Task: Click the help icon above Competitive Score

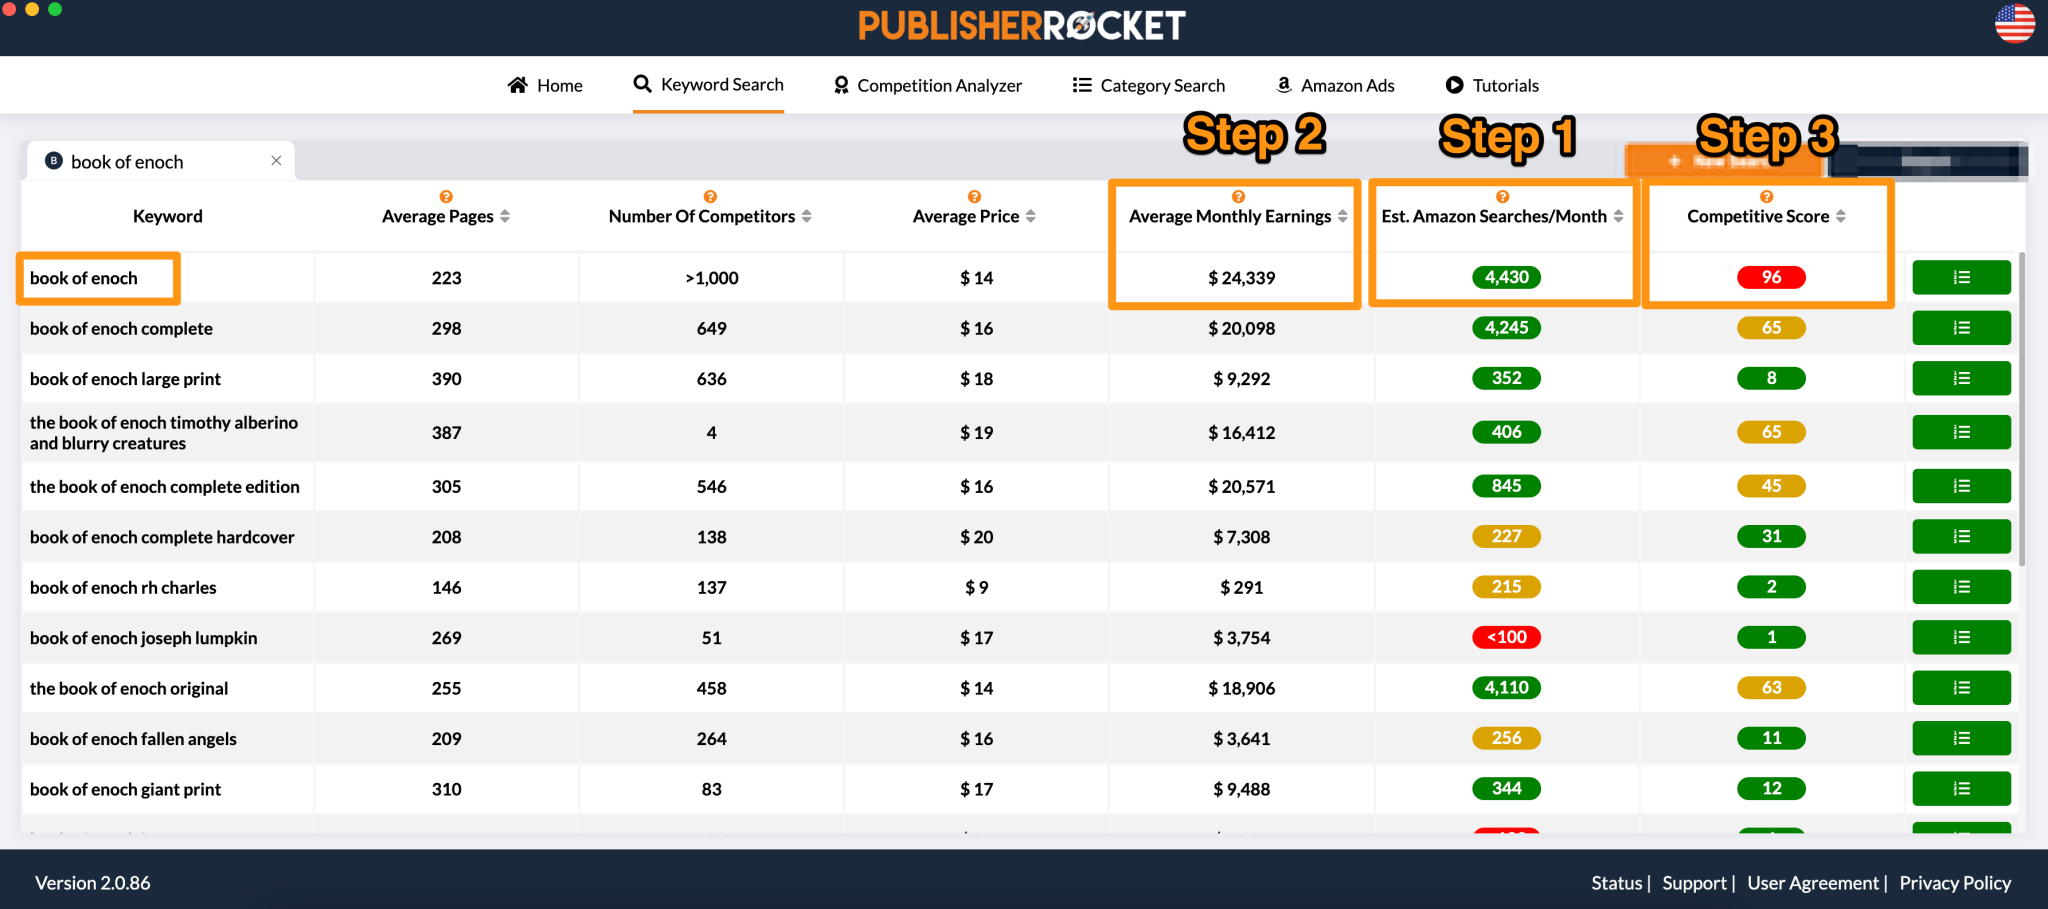Action: point(1766,197)
